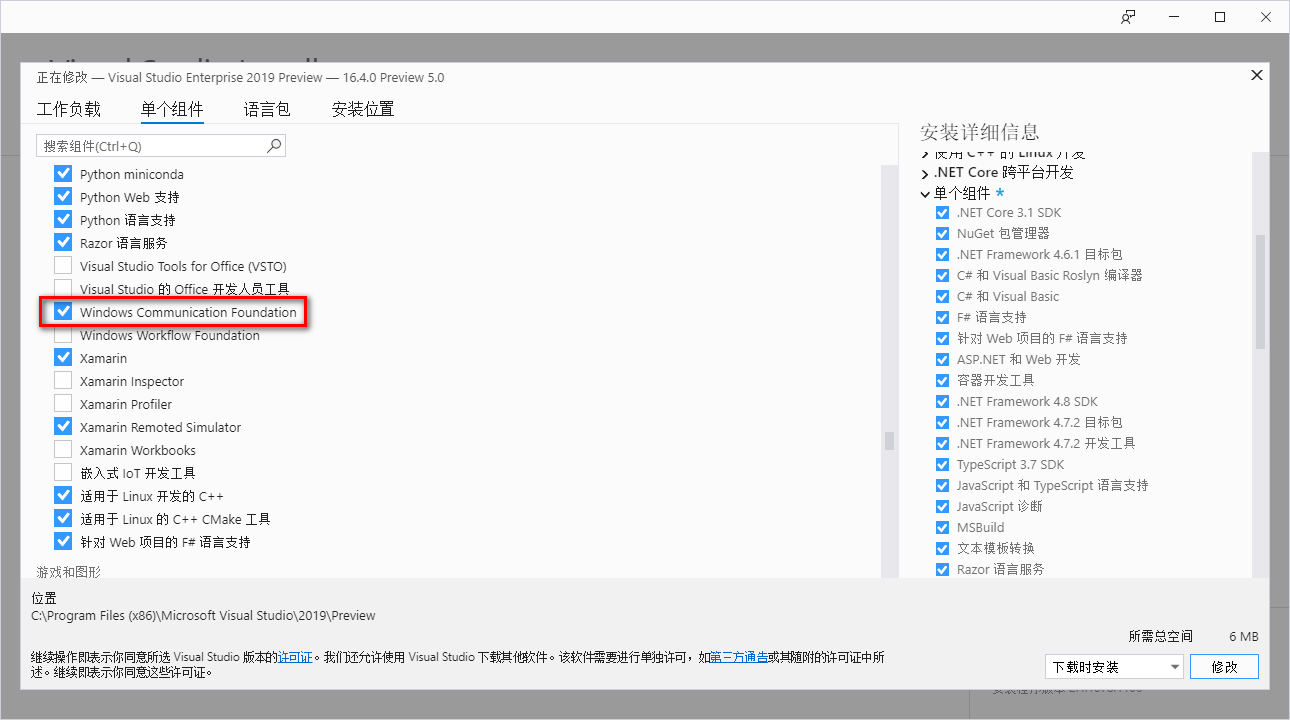
Task: Toggle .NET Framework 4.8 SDK checkbox
Action: (x=942, y=402)
